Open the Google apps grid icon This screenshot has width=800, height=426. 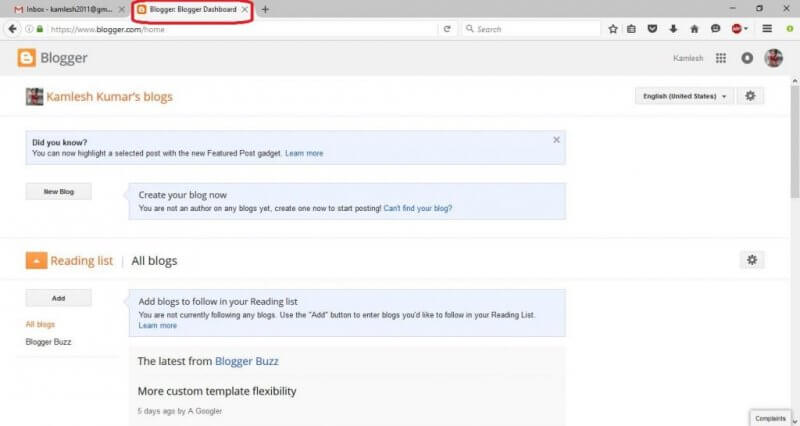tap(720, 58)
